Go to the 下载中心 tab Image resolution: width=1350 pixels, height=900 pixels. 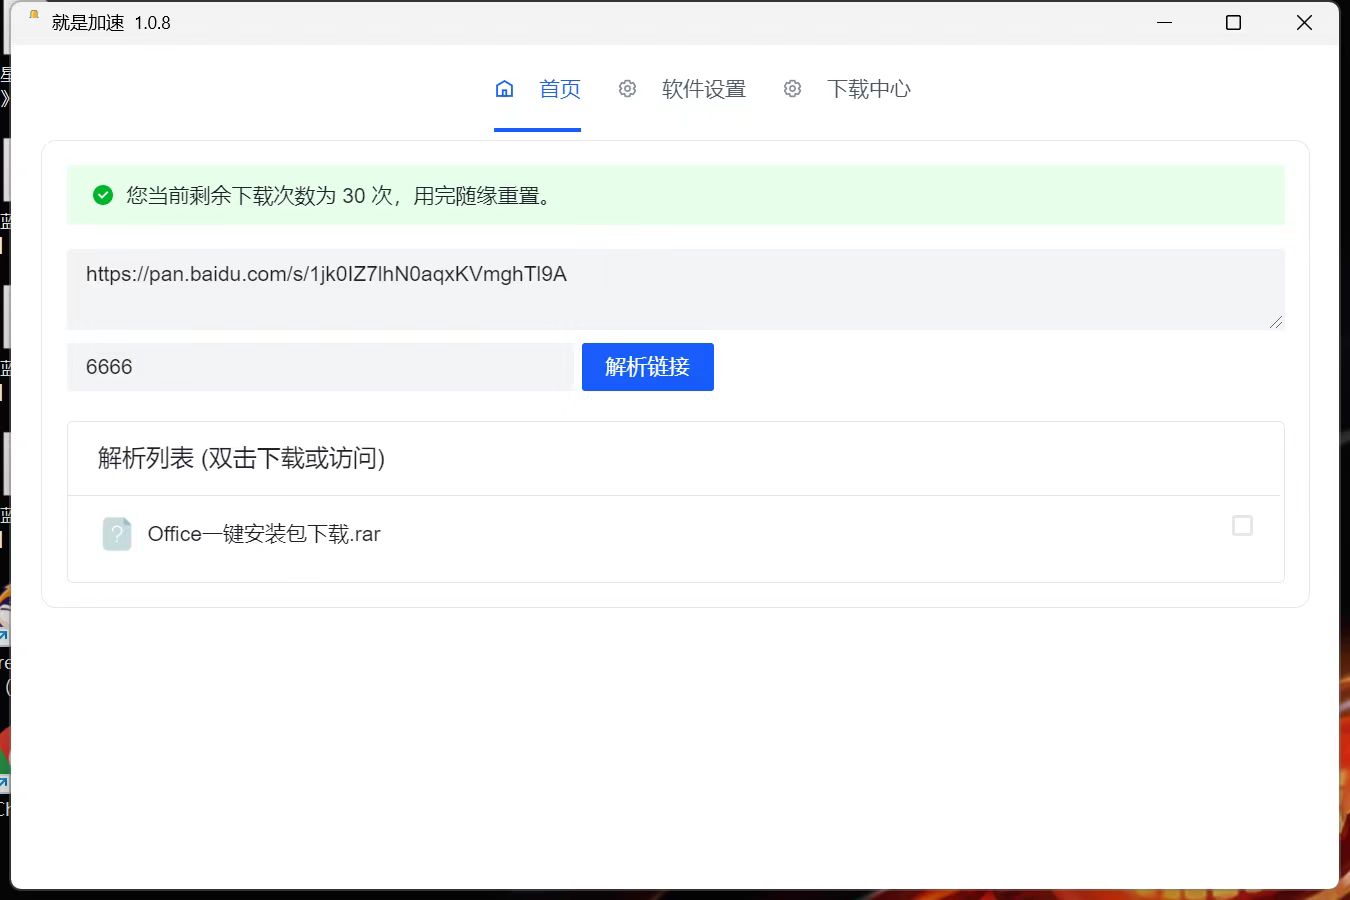point(868,89)
